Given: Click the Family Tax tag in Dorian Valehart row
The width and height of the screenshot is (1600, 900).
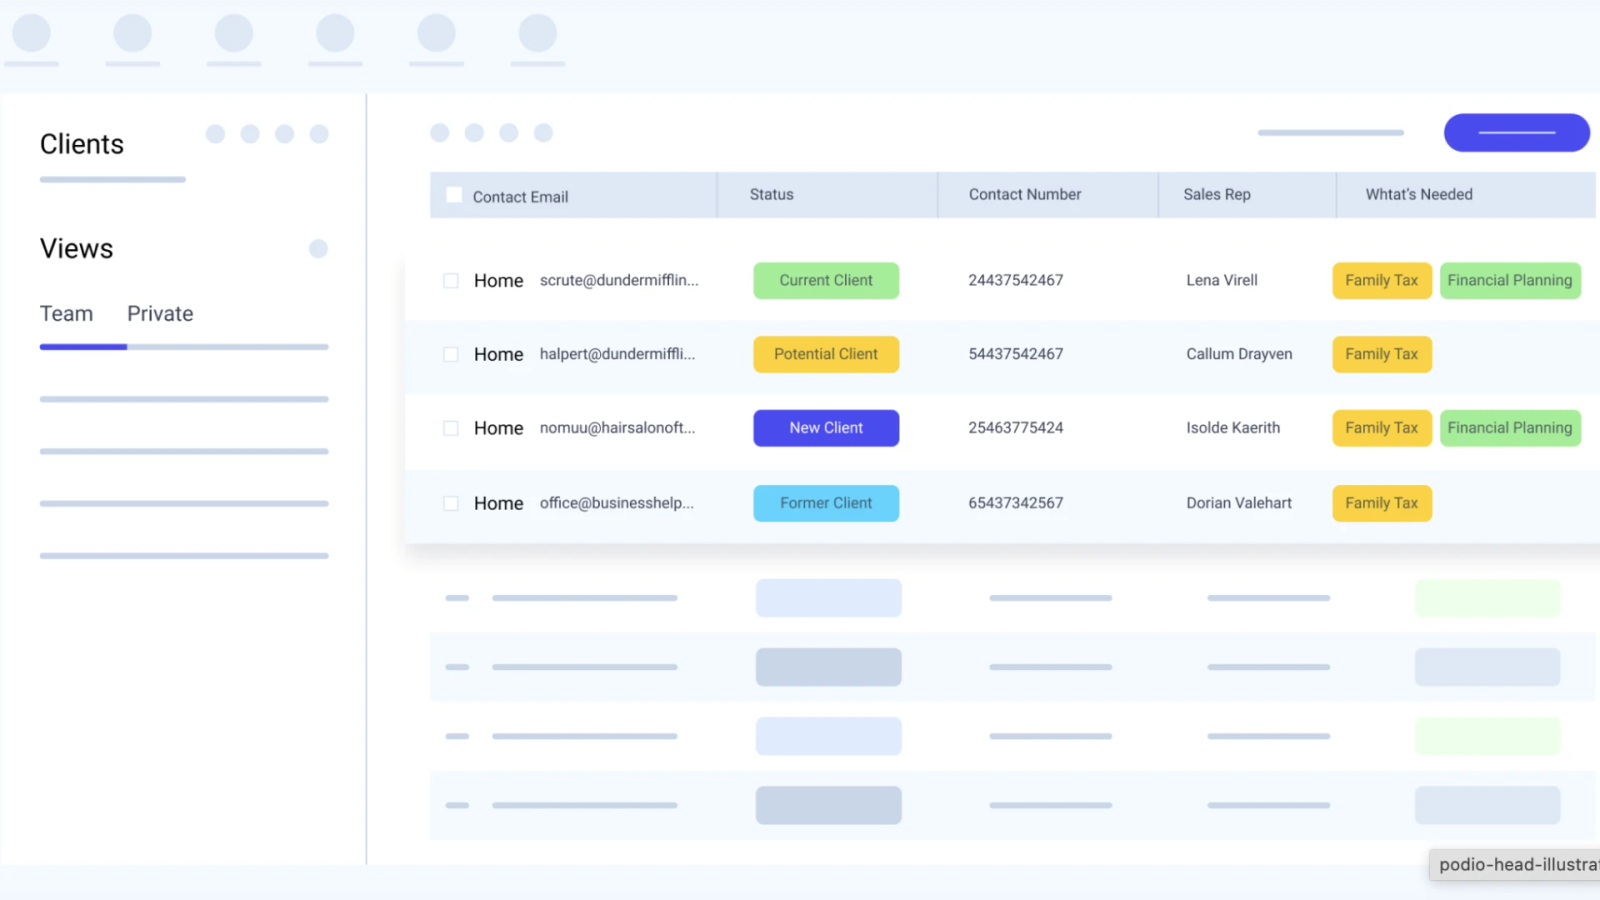Looking at the screenshot, I should [1382, 503].
